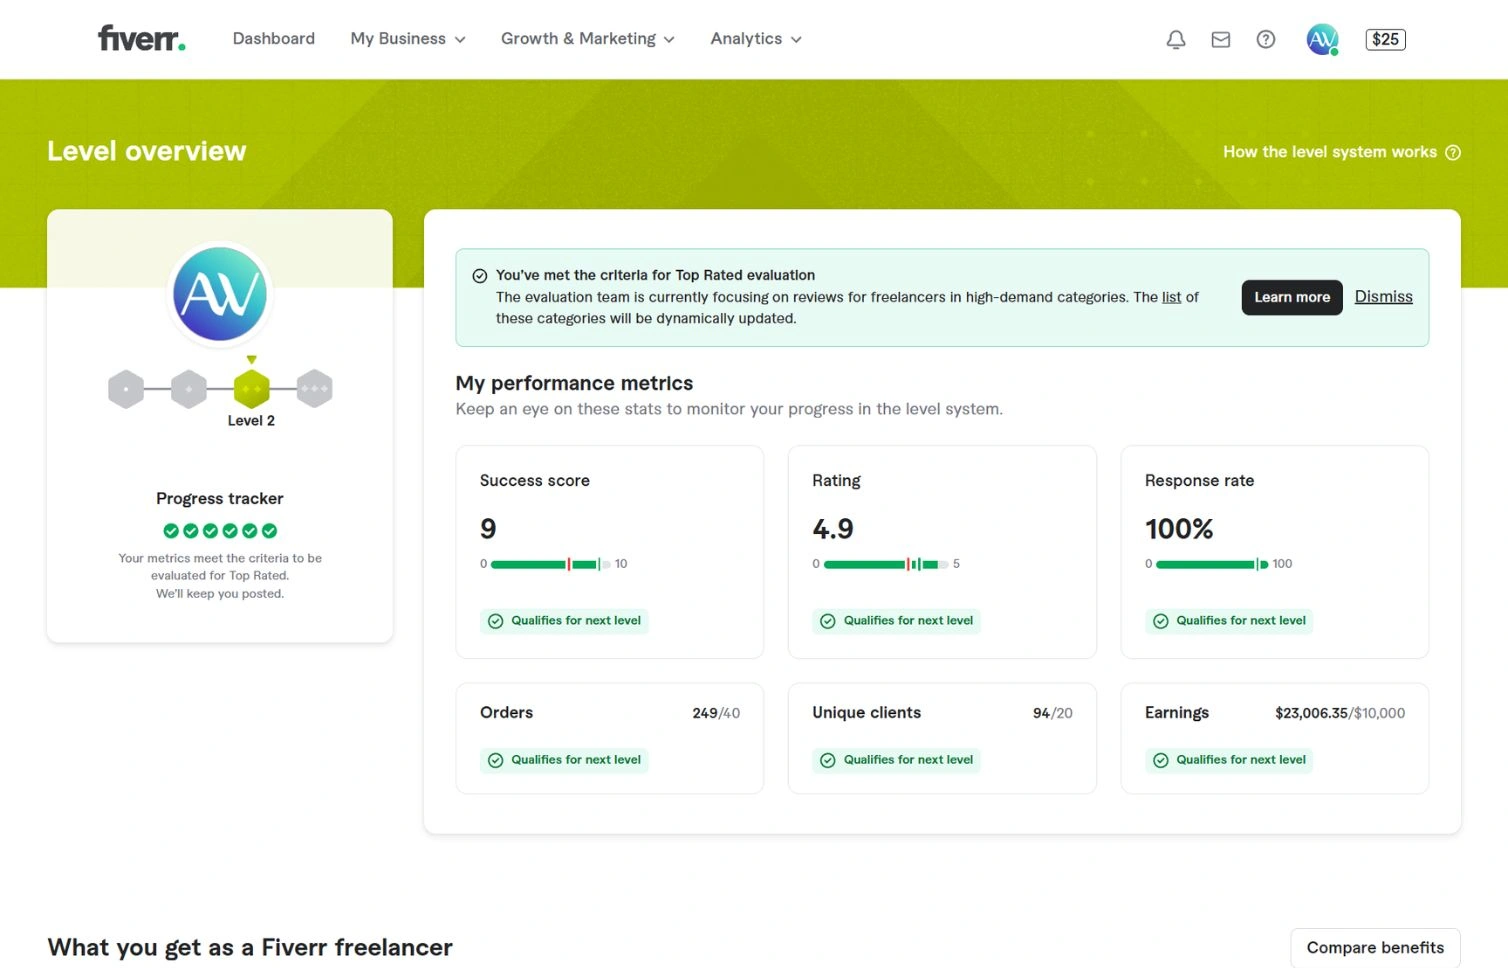Image resolution: width=1508 pixels, height=968 pixels.
Task: Click the Compare benefits button
Action: 1375,947
